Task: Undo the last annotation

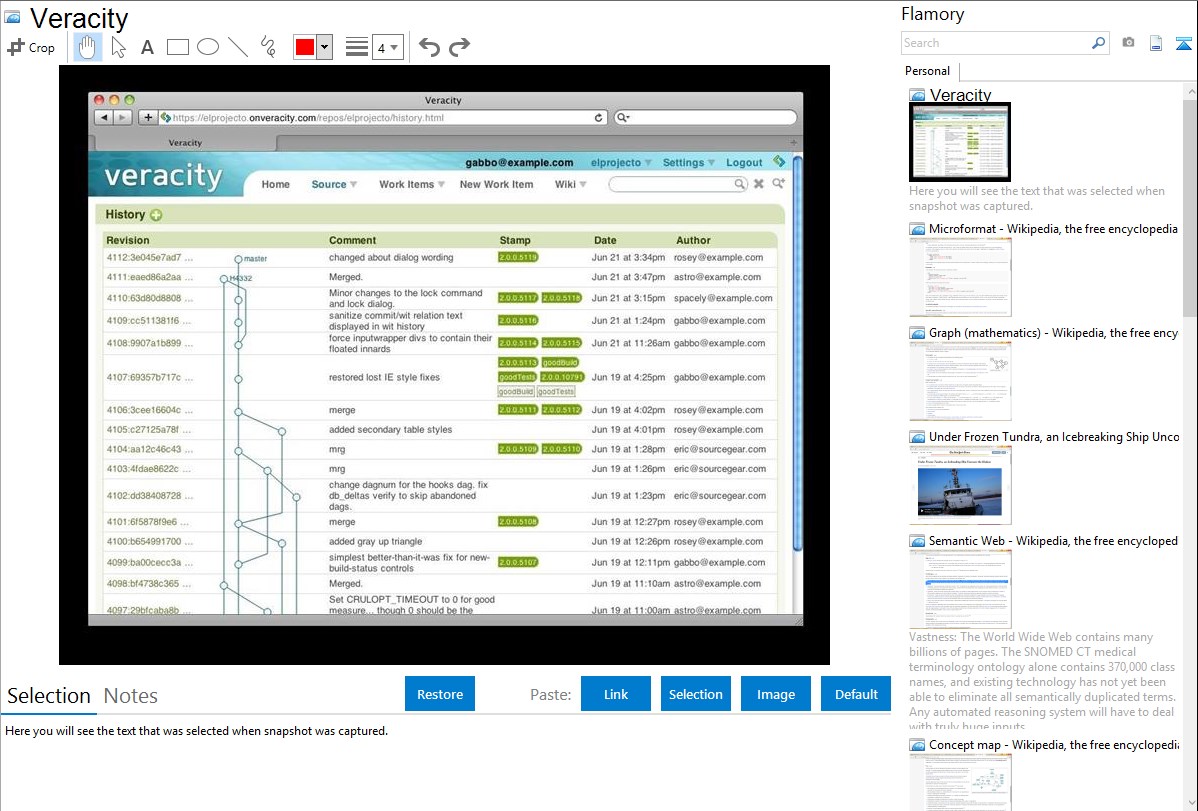Action: (429, 47)
